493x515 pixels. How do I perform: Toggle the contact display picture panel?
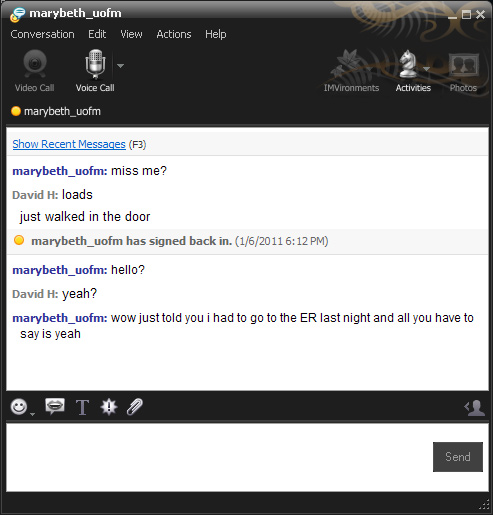(475, 407)
